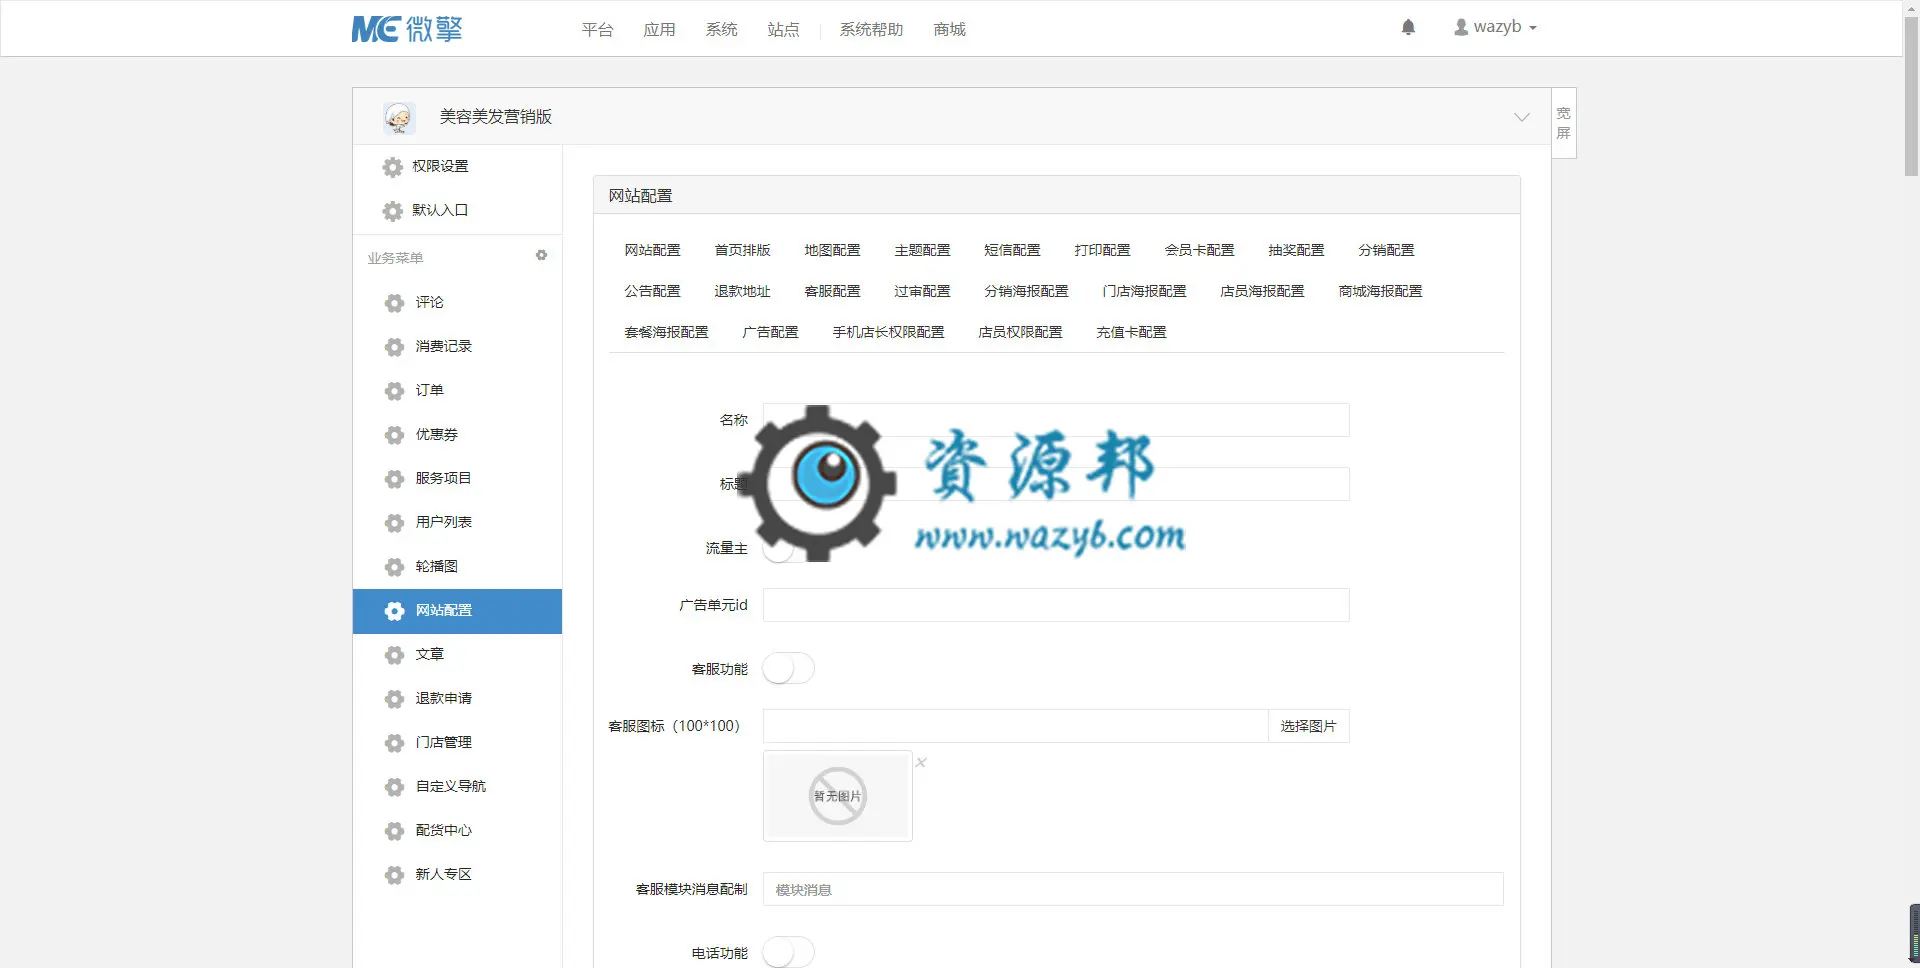
Task: Expand the 美容美发营销版 chevron
Action: pyautogui.click(x=1521, y=117)
